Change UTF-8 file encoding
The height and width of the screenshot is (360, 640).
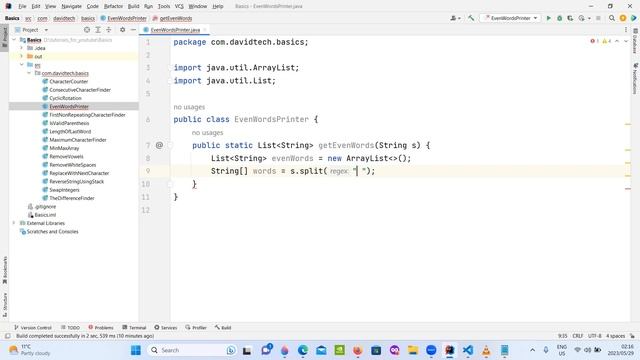click(x=594, y=336)
